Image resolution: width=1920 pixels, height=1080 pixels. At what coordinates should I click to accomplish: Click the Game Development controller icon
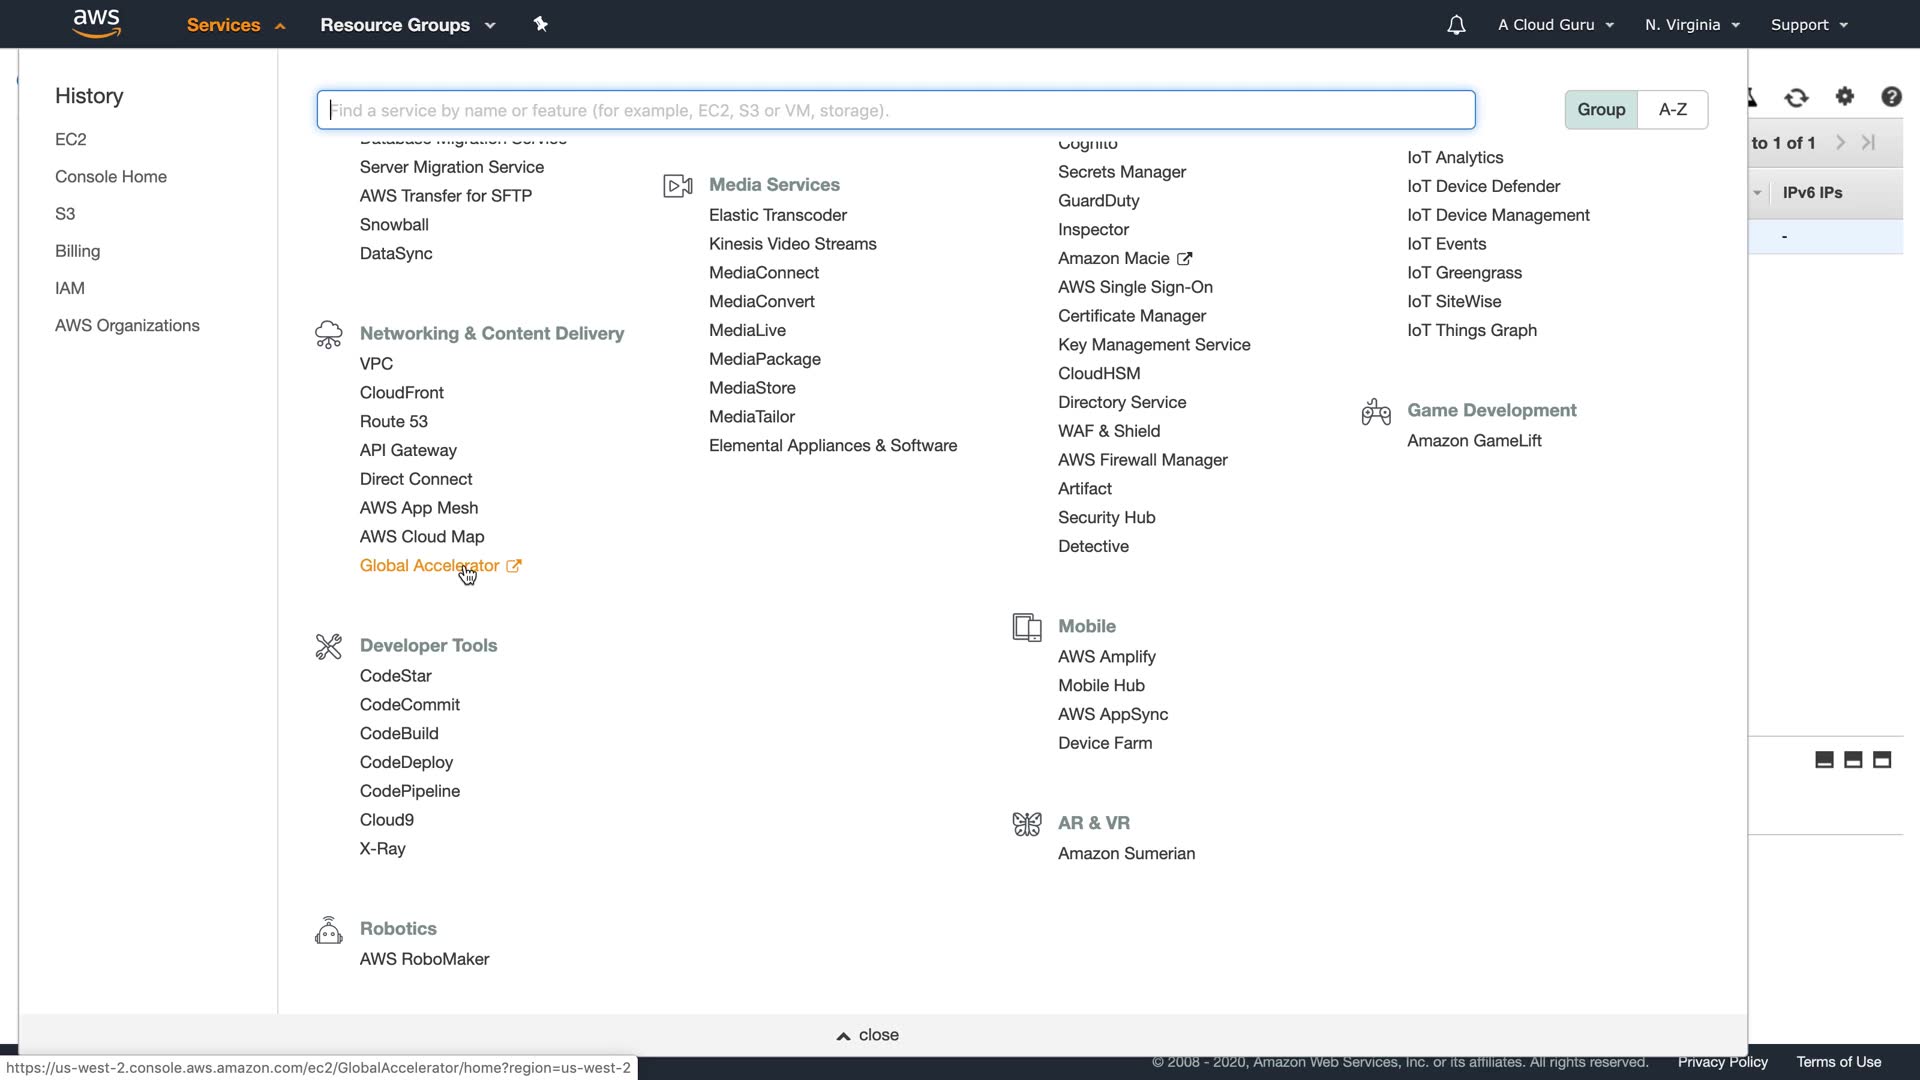pyautogui.click(x=1376, y=411)
